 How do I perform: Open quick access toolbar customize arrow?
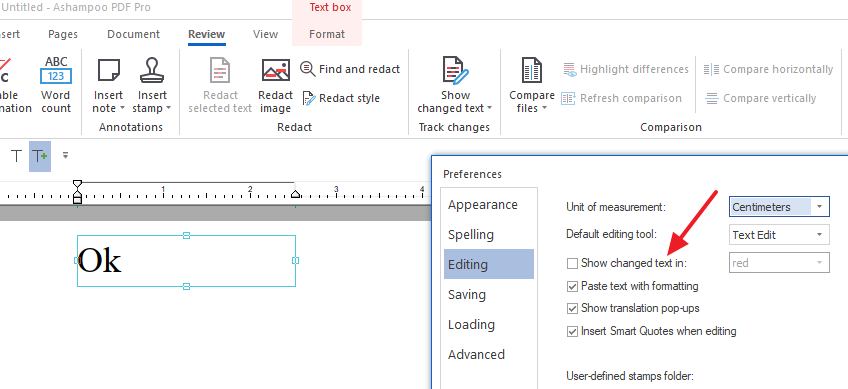[65, 155]
